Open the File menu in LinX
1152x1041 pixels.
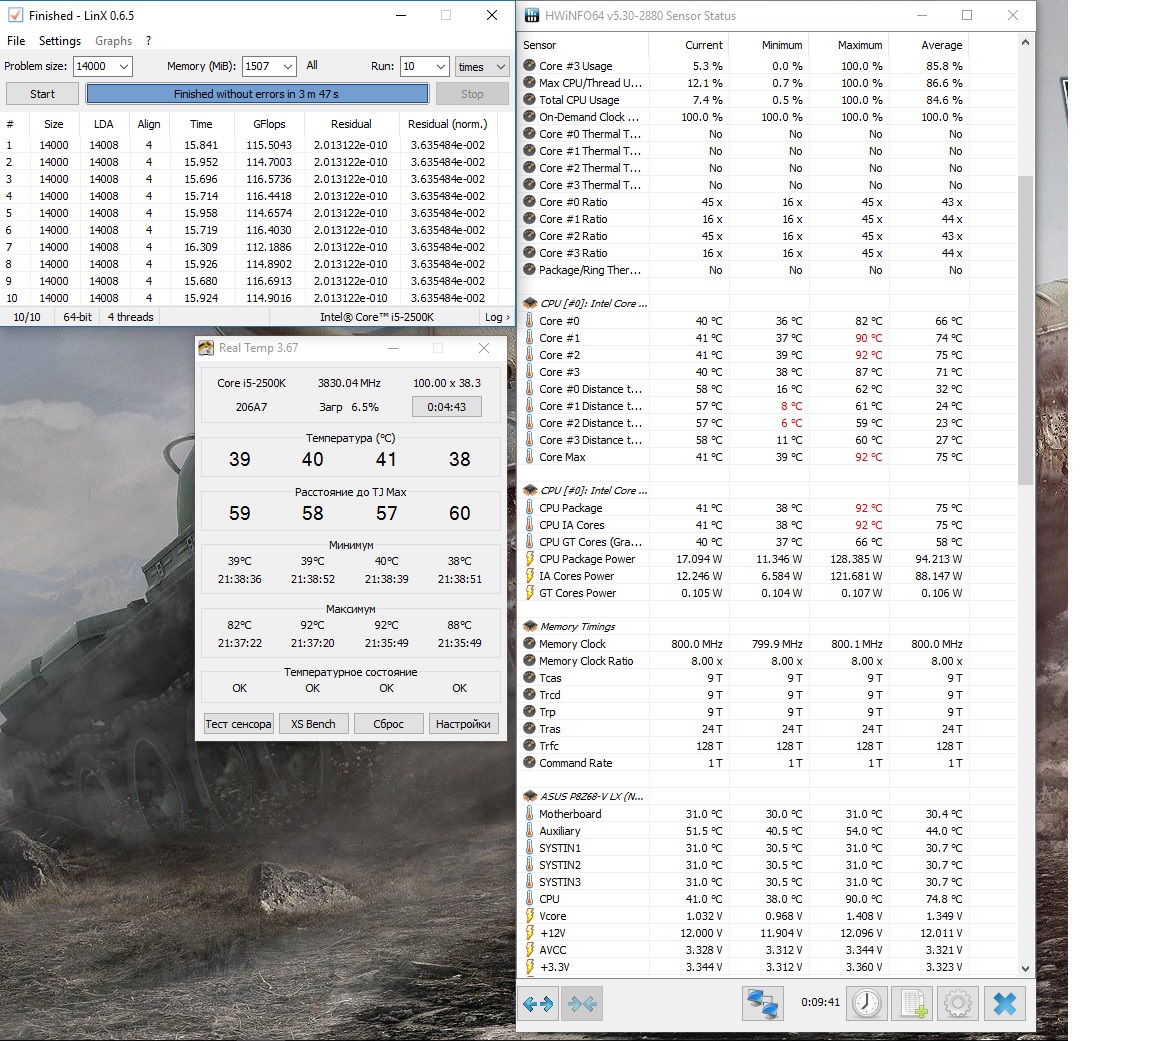pyautogui.click(x=16, y=41)
